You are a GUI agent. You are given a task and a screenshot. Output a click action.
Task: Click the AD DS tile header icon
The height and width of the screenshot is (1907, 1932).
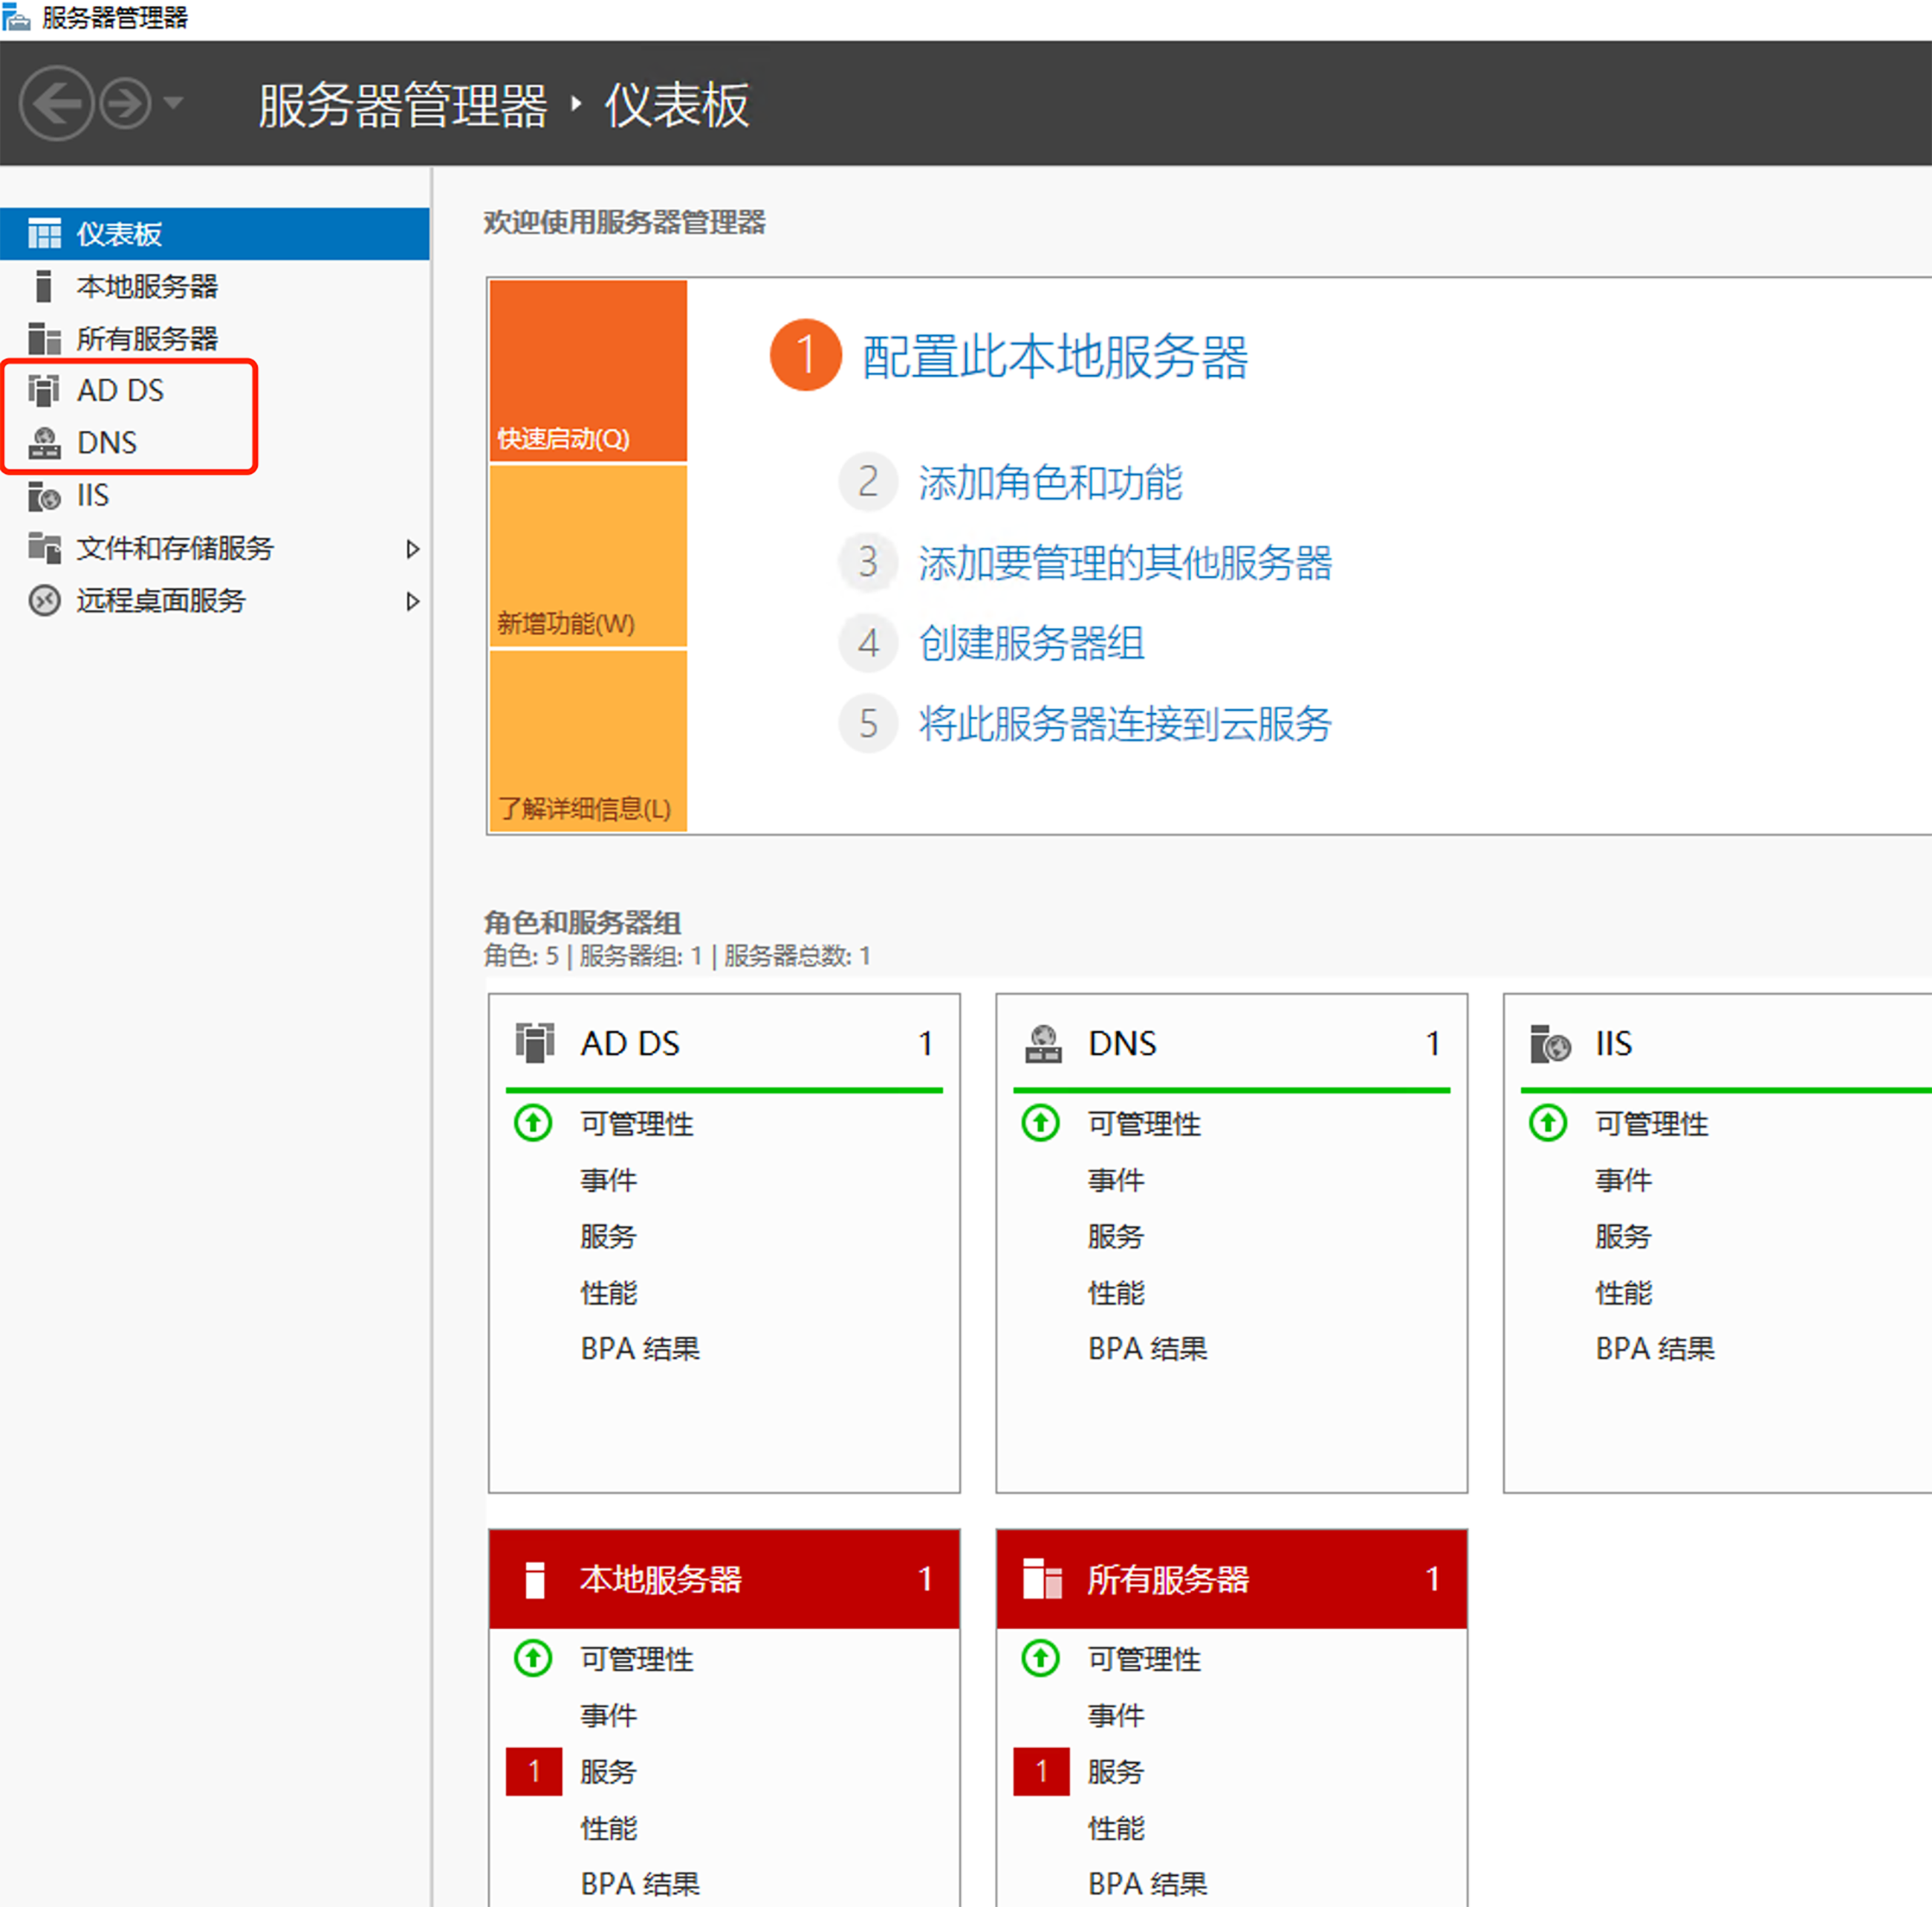coord(535,1043)
